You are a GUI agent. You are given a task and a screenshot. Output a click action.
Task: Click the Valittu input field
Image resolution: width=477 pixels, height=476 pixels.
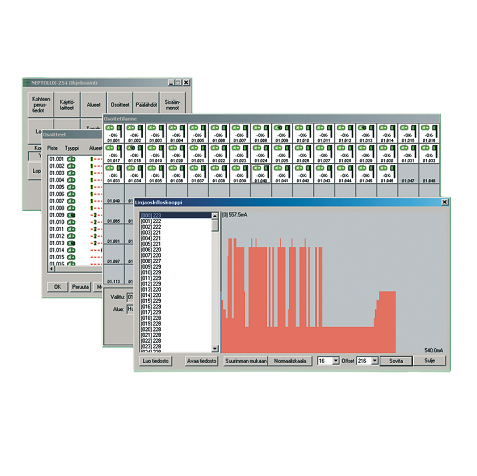tap(130, 297)
